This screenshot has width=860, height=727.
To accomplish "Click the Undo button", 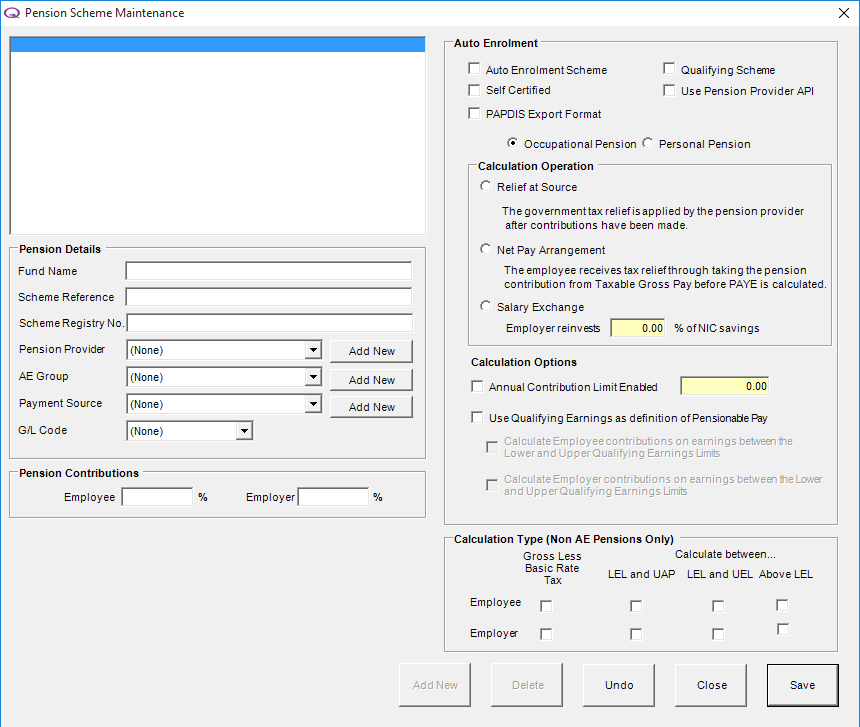I will point(619,685).
